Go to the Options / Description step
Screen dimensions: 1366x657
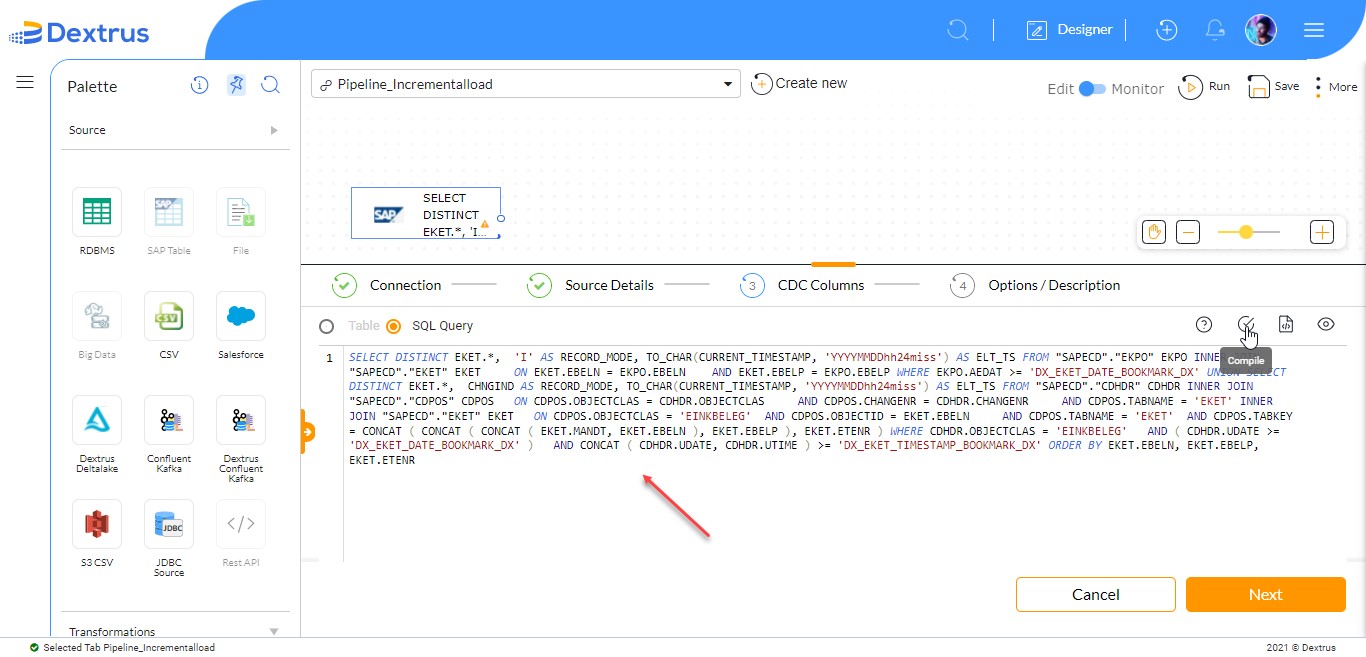pos(1035,285)
